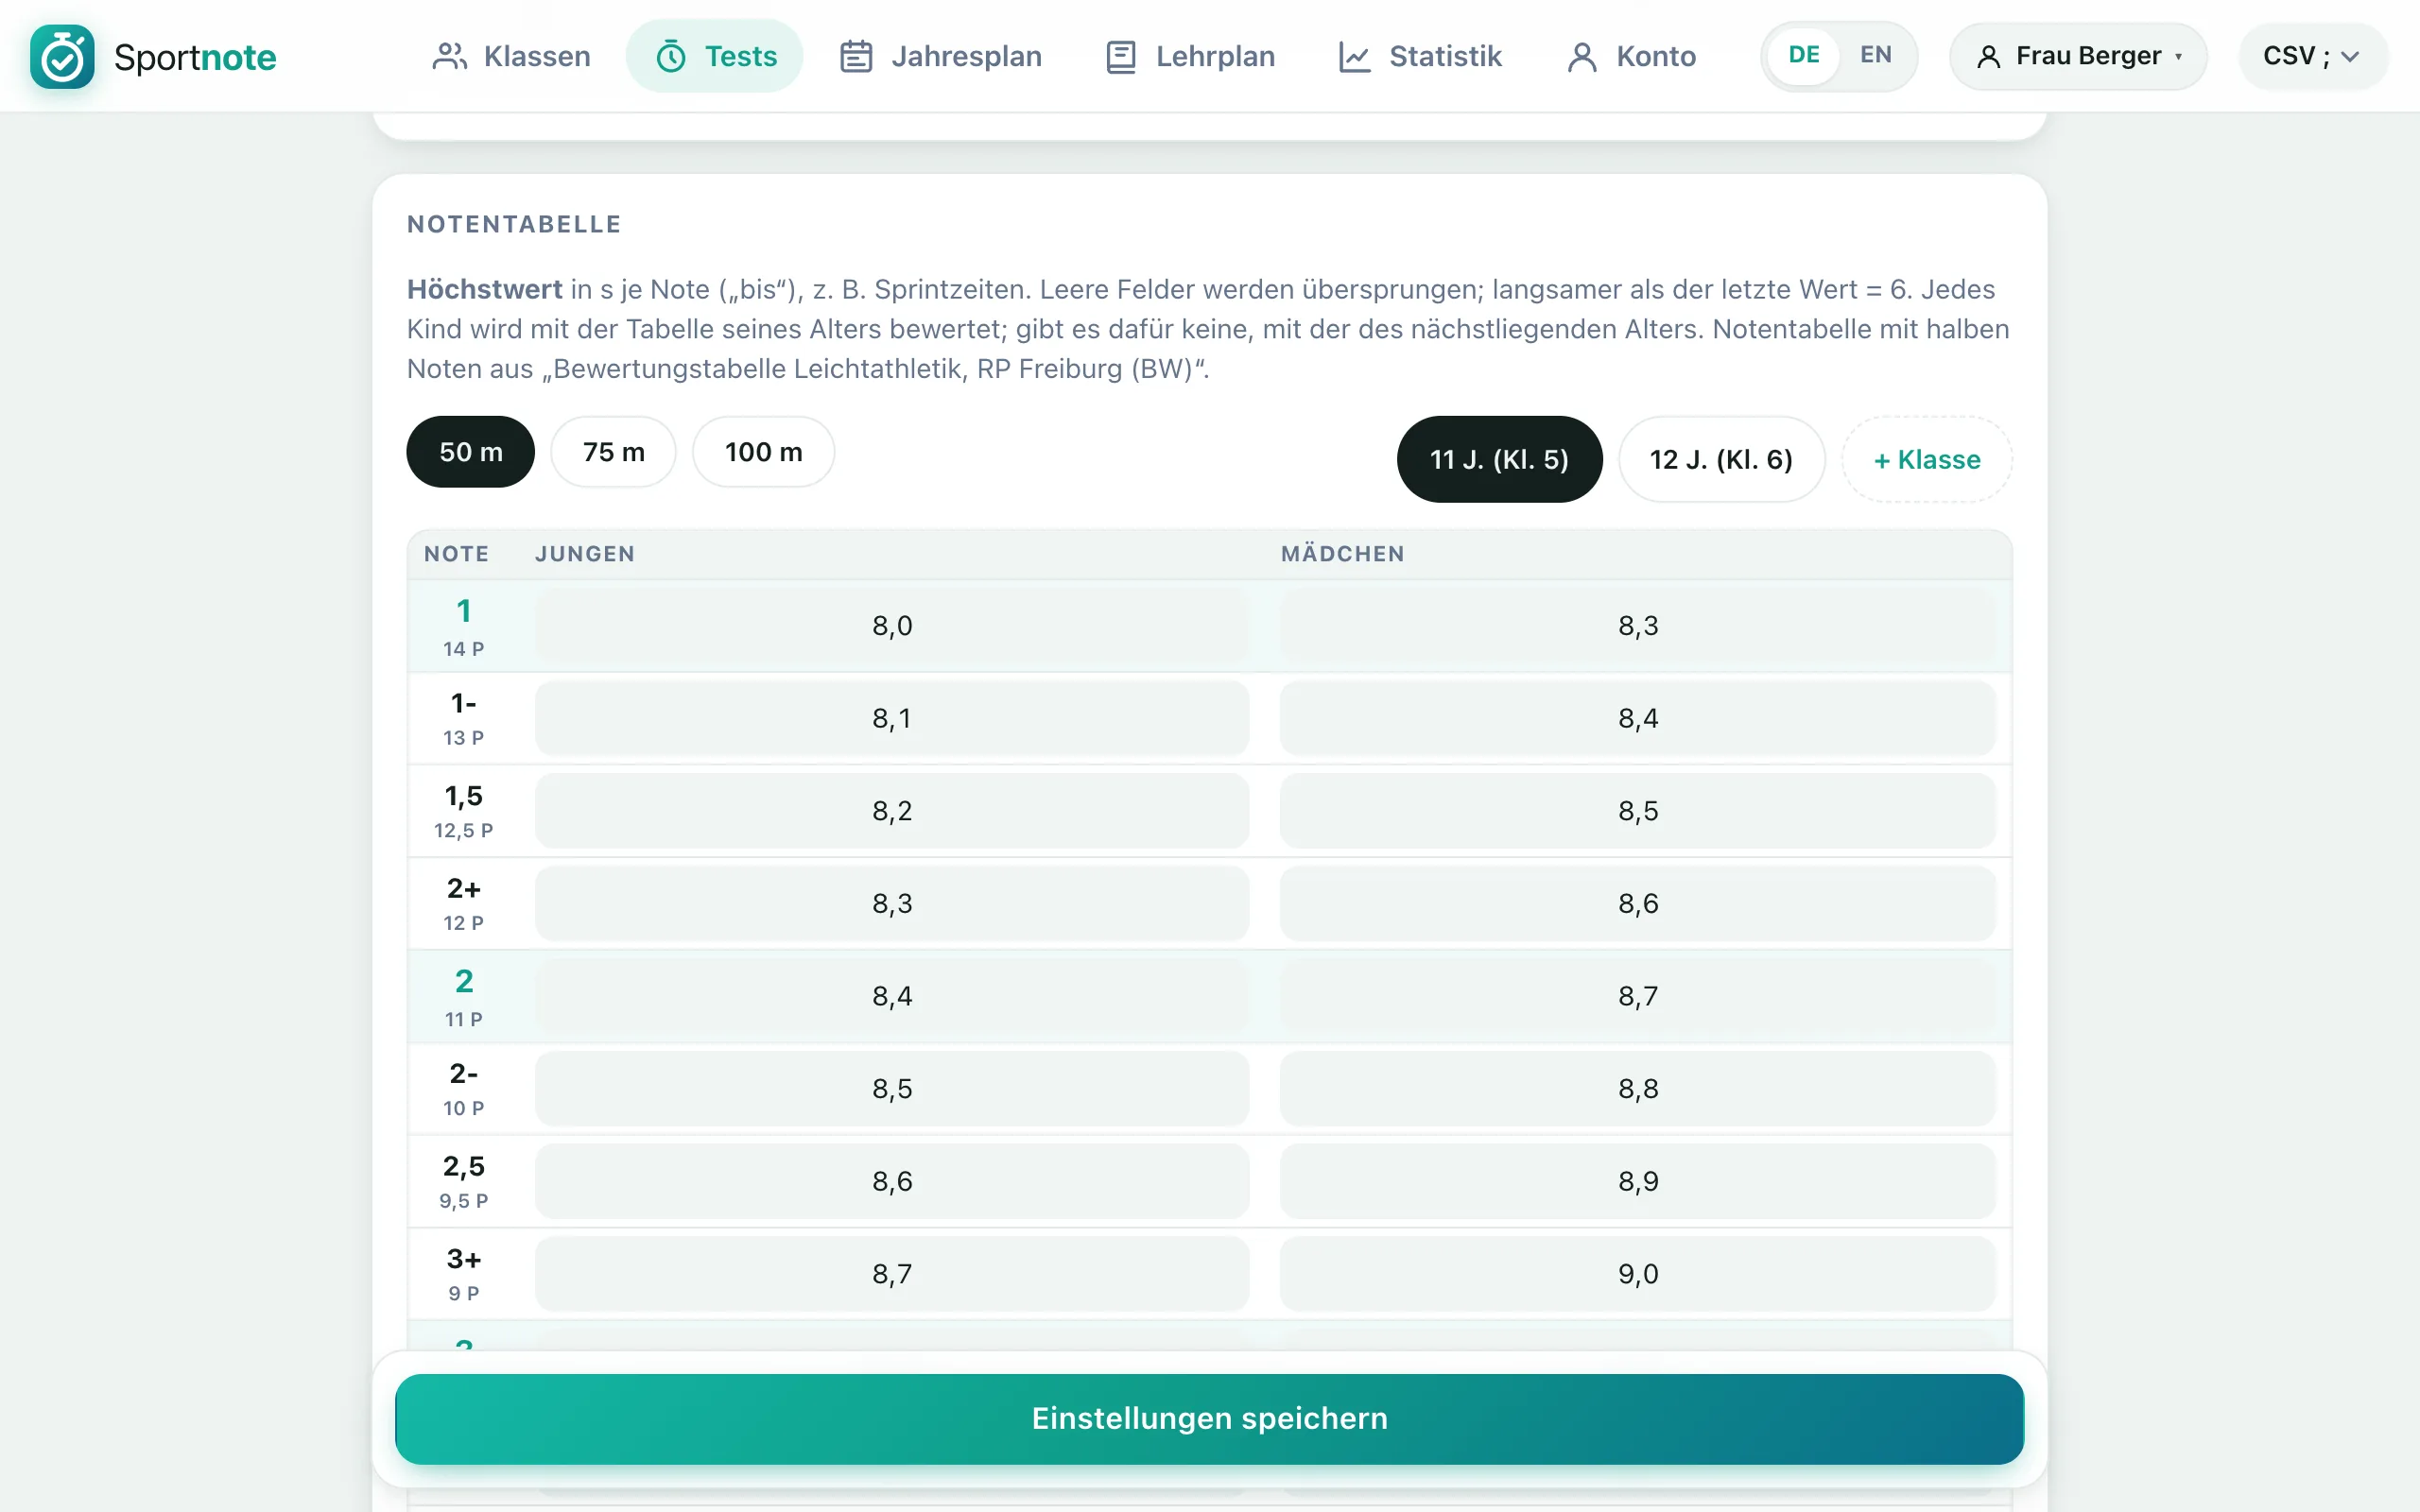Select the 50 m distance pill
2420x1512 pixels.
tap(471, 452)
